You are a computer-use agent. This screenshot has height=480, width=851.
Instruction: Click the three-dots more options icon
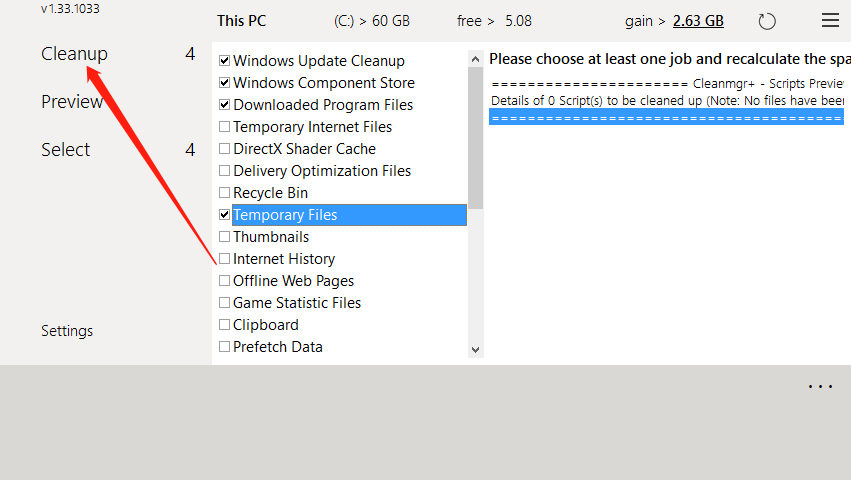point(820,387)
